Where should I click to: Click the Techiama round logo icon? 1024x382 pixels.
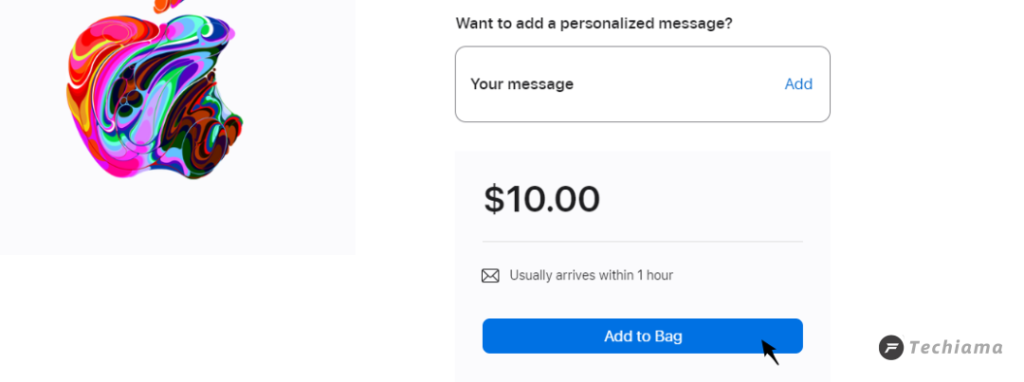[x=891, y=347]
